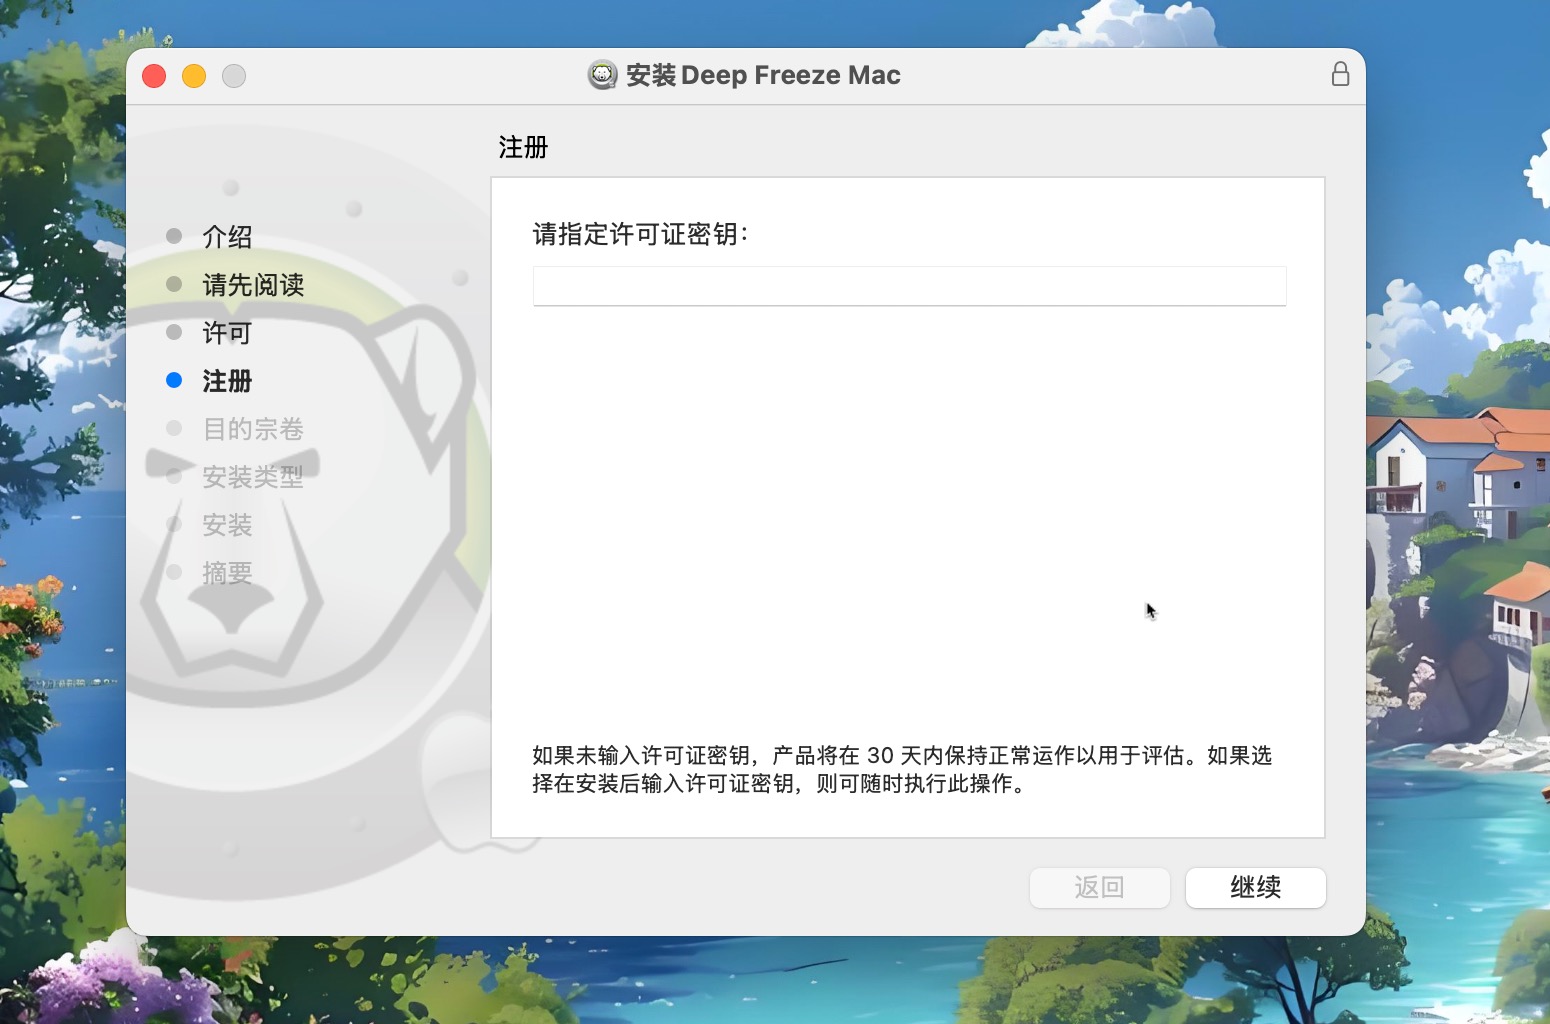Image resolution: width=1550 pixels, height=1024 pixels.
Task: Click the 安装 Deep Freeze Mac window title
Action: [763, 75]
